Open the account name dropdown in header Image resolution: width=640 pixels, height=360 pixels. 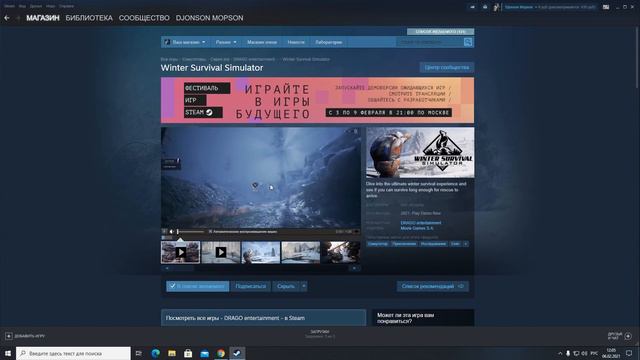click(550, 7)
